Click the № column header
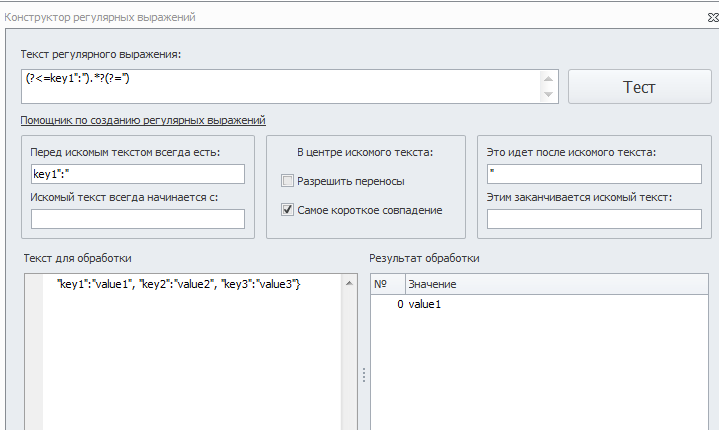The height and width of the screenshot is (430, 719). pos(388,284)
